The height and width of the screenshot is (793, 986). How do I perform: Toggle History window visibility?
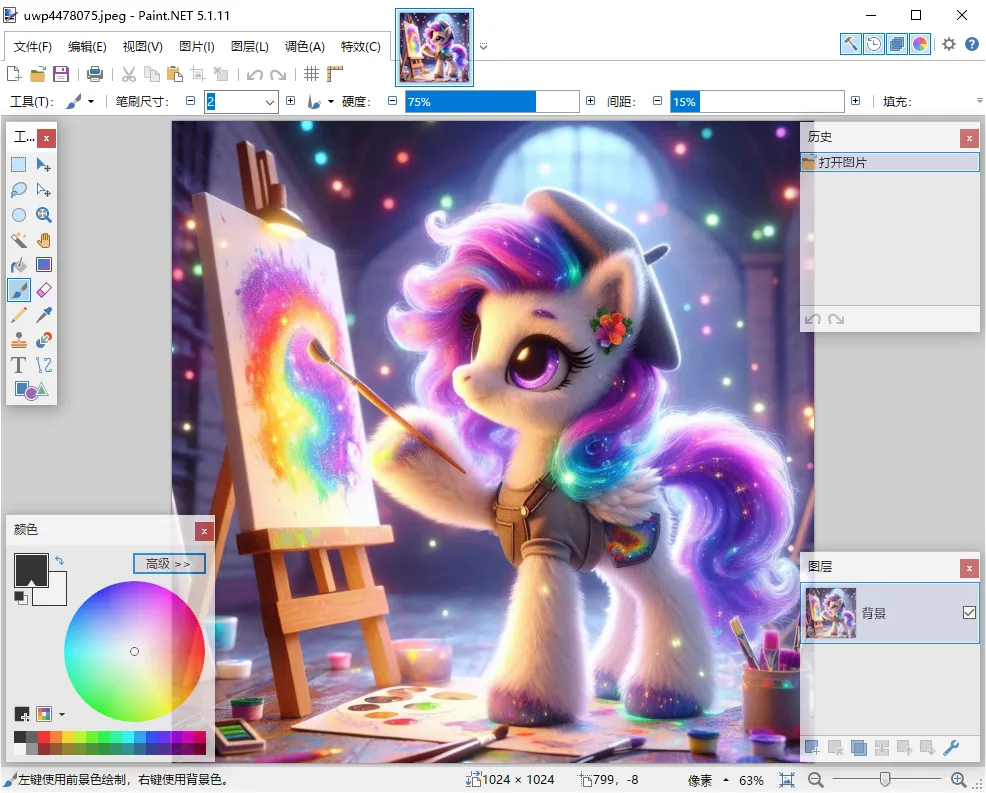point(874,44)
